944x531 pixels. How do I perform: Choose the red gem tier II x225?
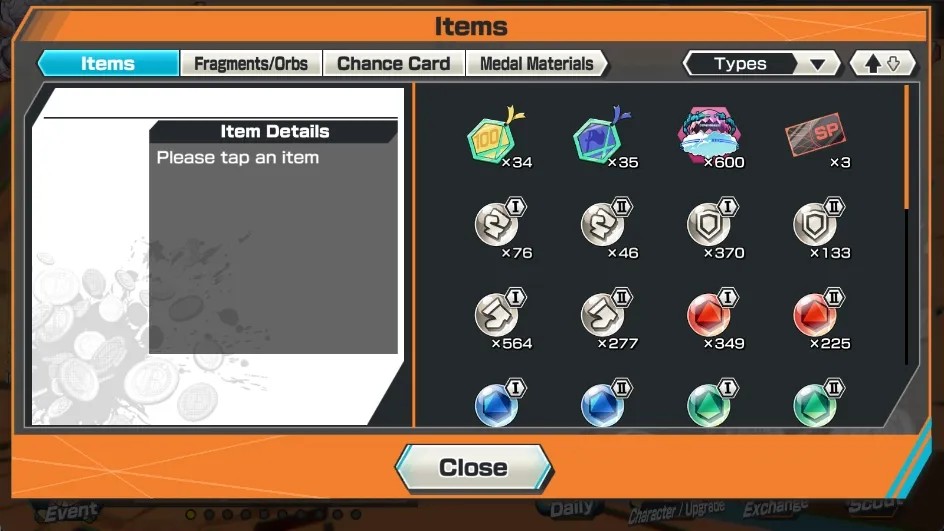pyautogui.click(x=819, y=318)
